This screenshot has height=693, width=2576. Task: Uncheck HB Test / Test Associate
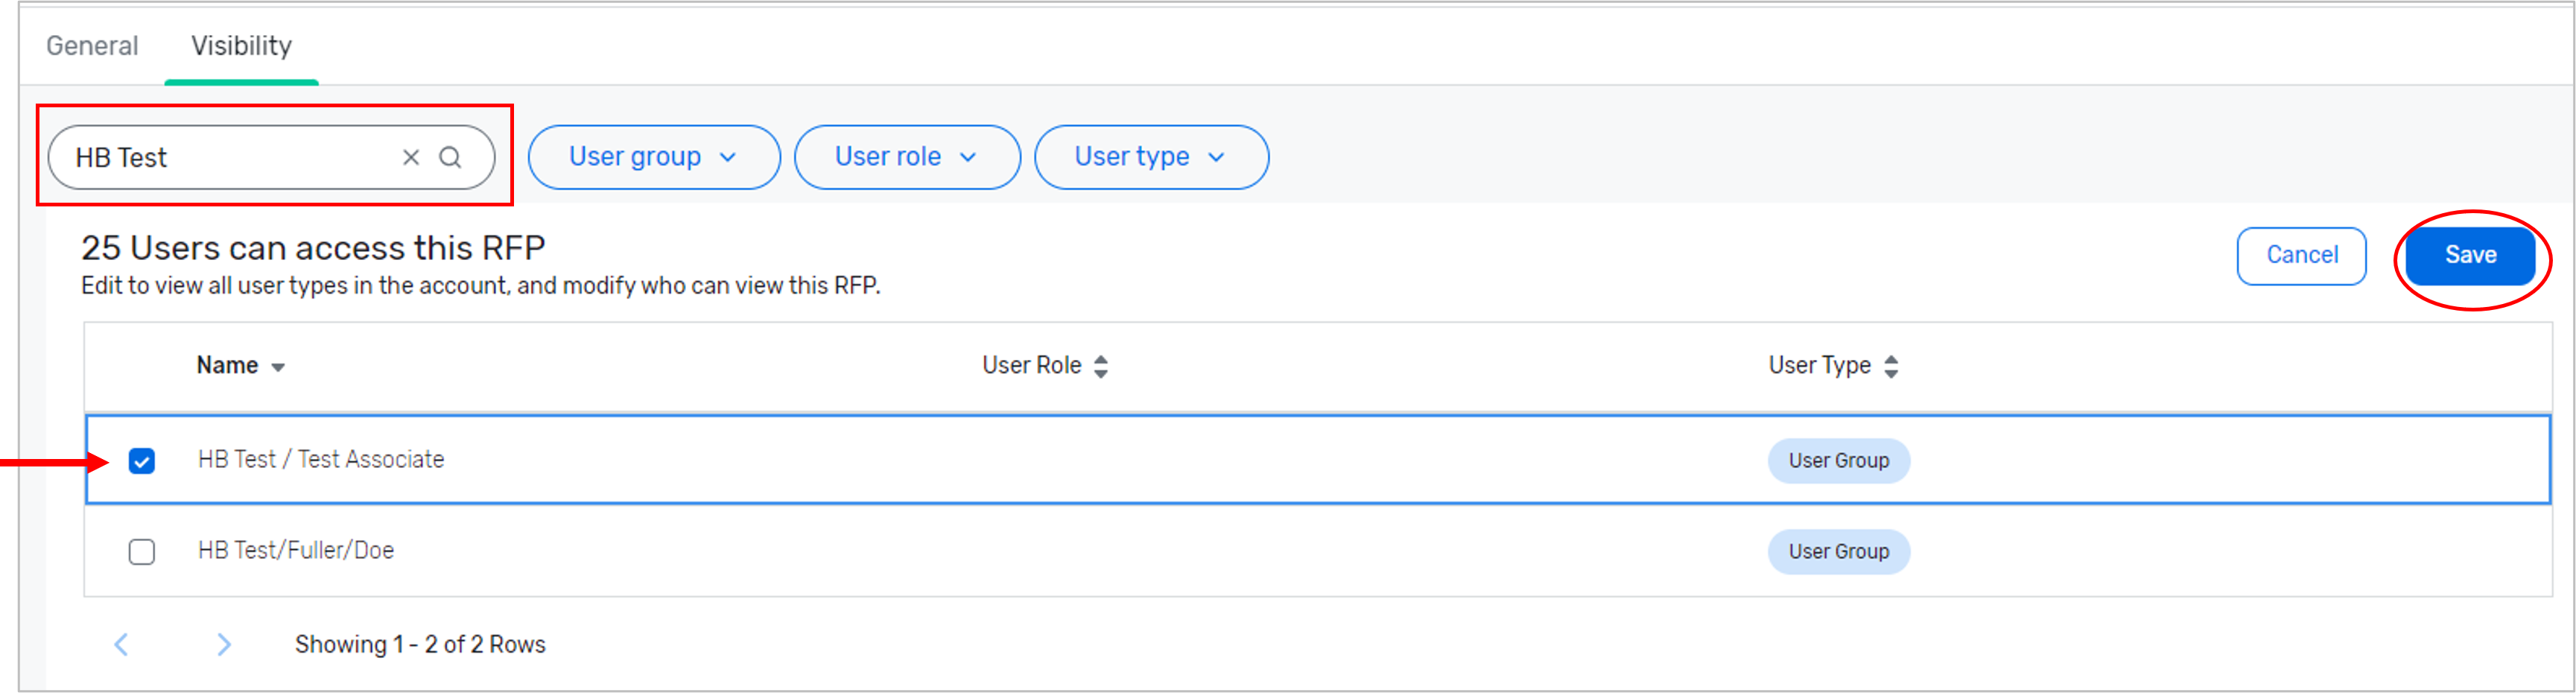pos(142,460)
